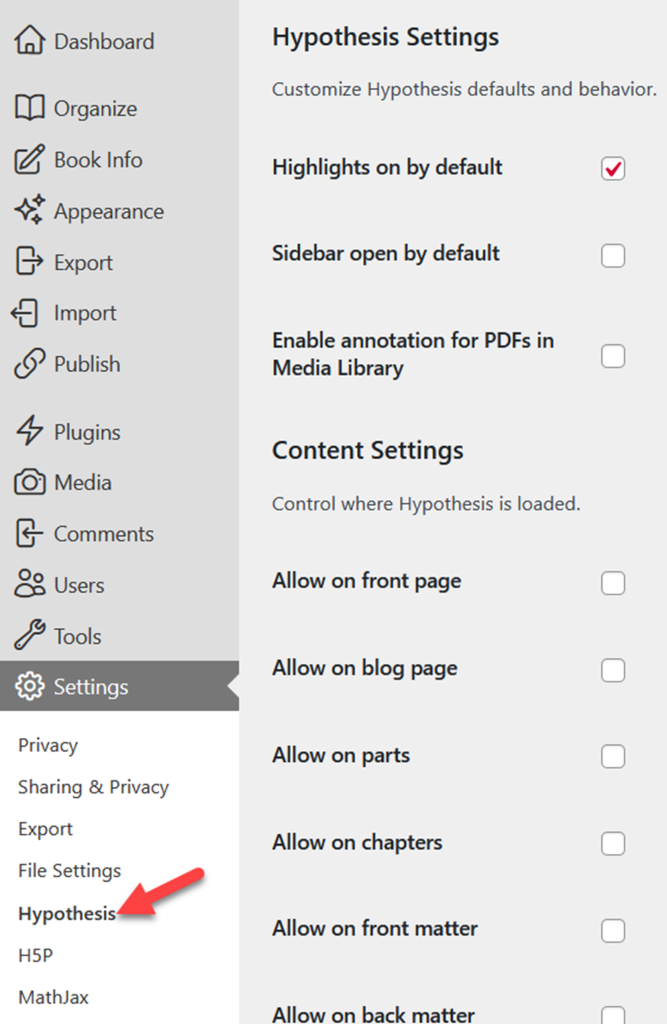Open Book Info using the pencil icon
This screenshot has height=1024, width=667.
click(30, 159)
